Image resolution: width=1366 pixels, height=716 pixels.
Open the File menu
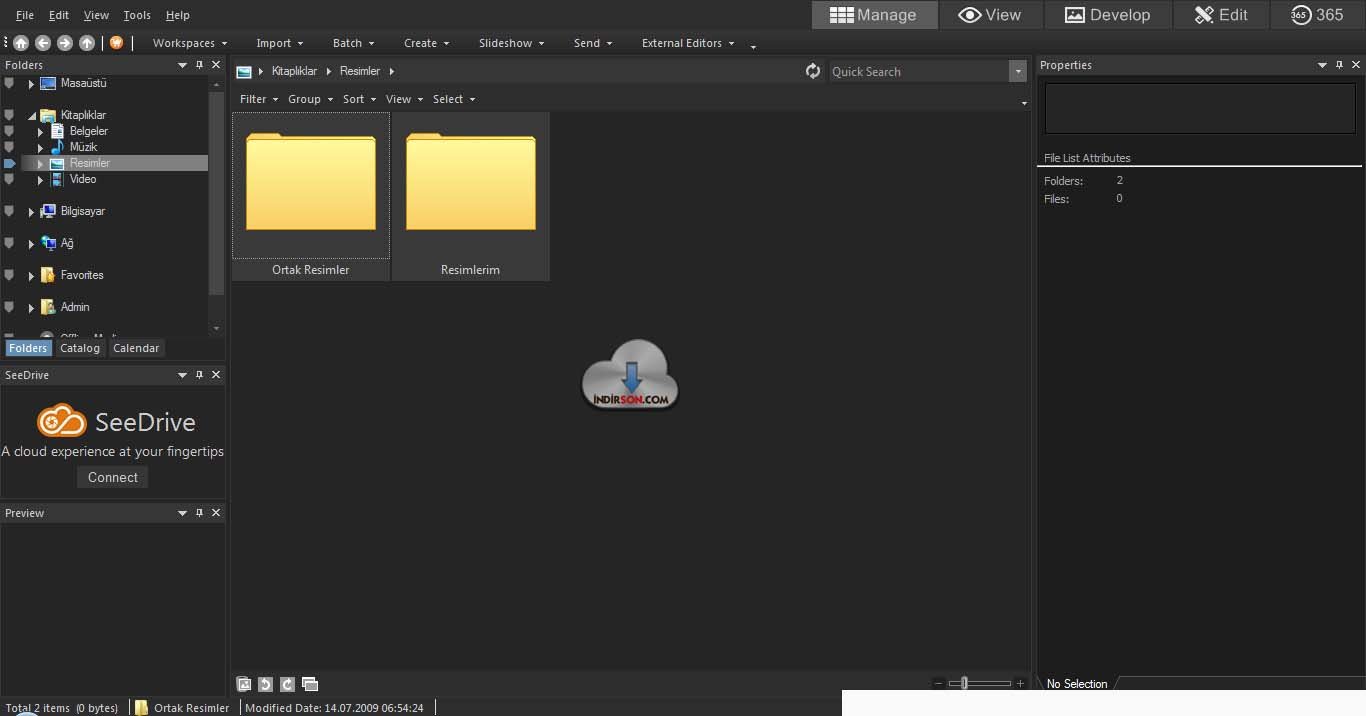coord(25,15)
